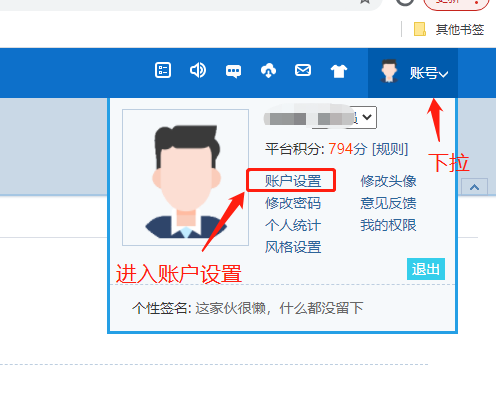Click the speaker announcement icon
Image resolution: width=496 pixels, height=401 pixels.
coord(198,70)
